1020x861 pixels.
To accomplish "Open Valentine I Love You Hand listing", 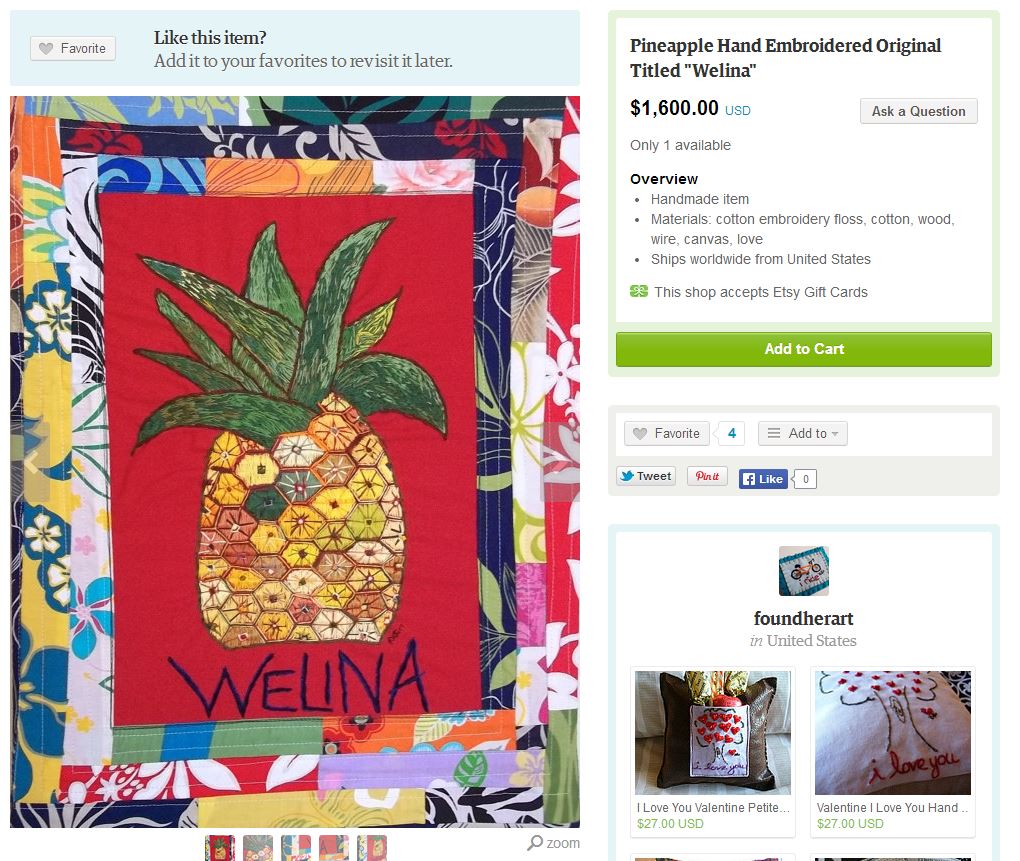I will pos(892,752).
